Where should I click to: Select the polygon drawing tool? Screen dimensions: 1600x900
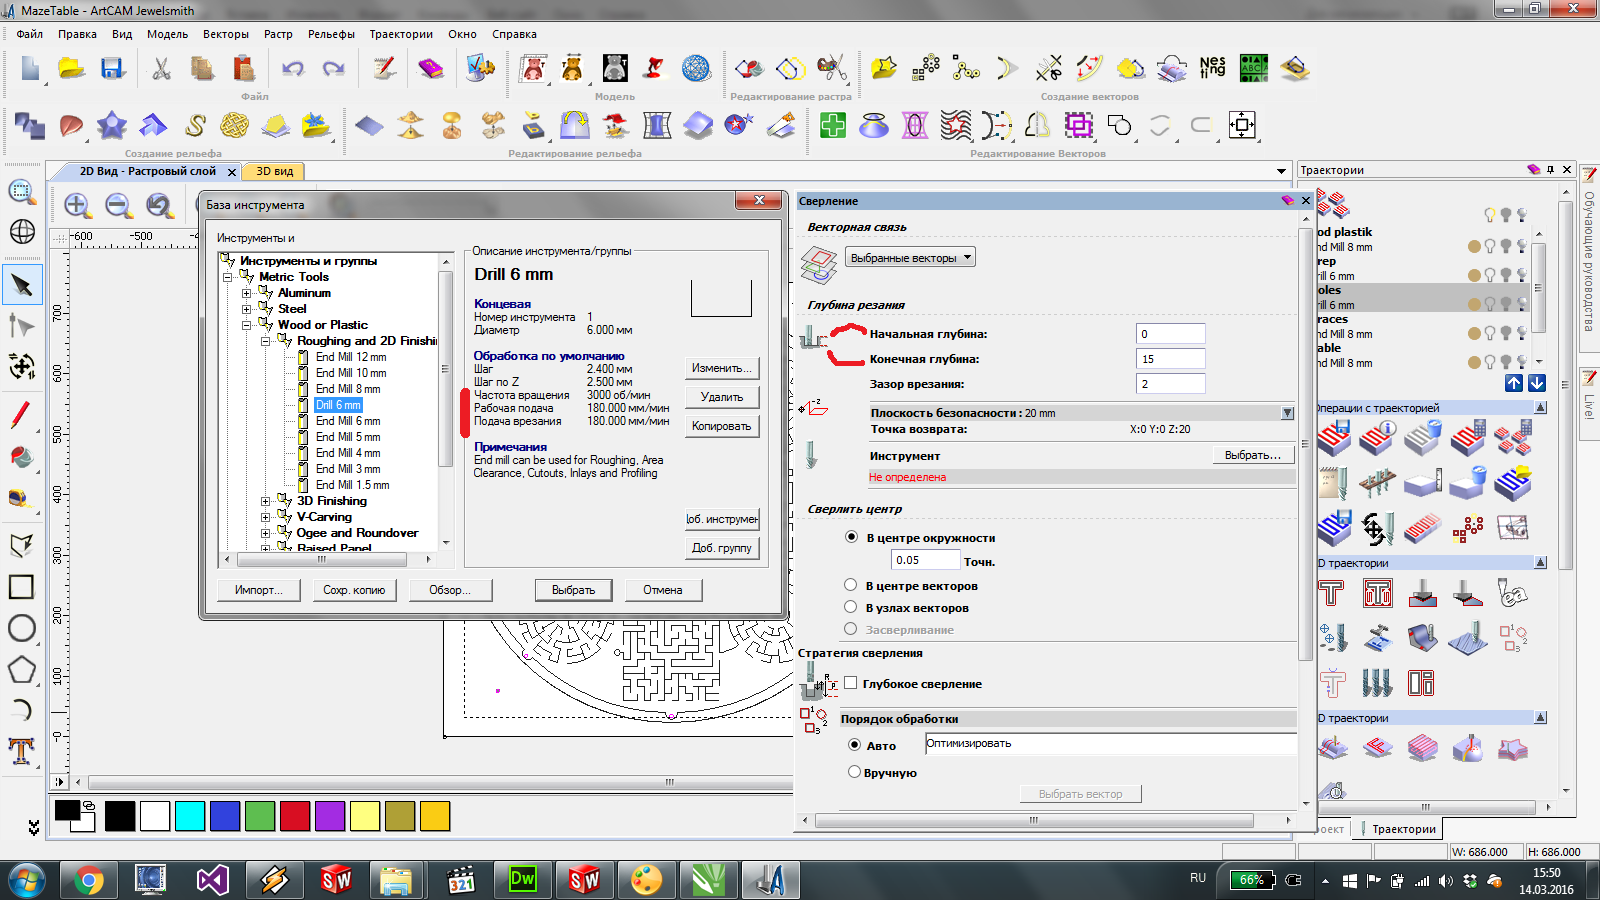(x=22, y=669)
